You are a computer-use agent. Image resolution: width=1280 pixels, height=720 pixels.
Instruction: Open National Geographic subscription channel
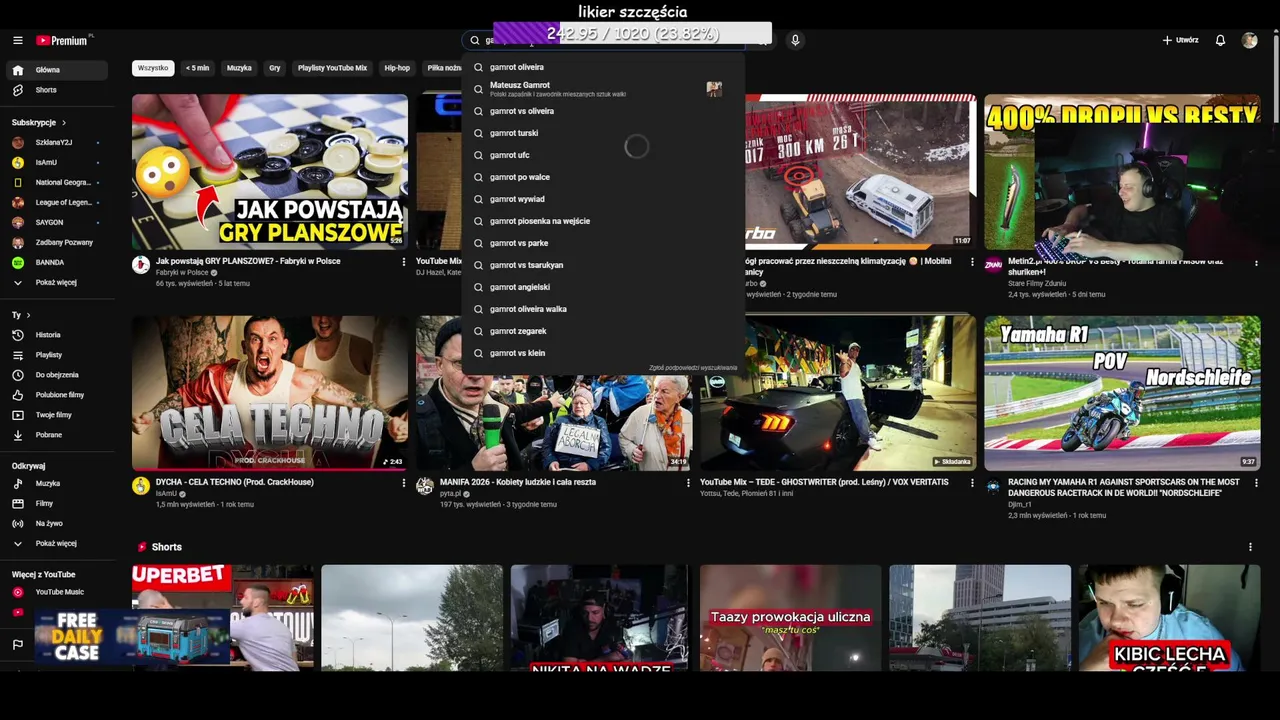(x=56, y=182)
